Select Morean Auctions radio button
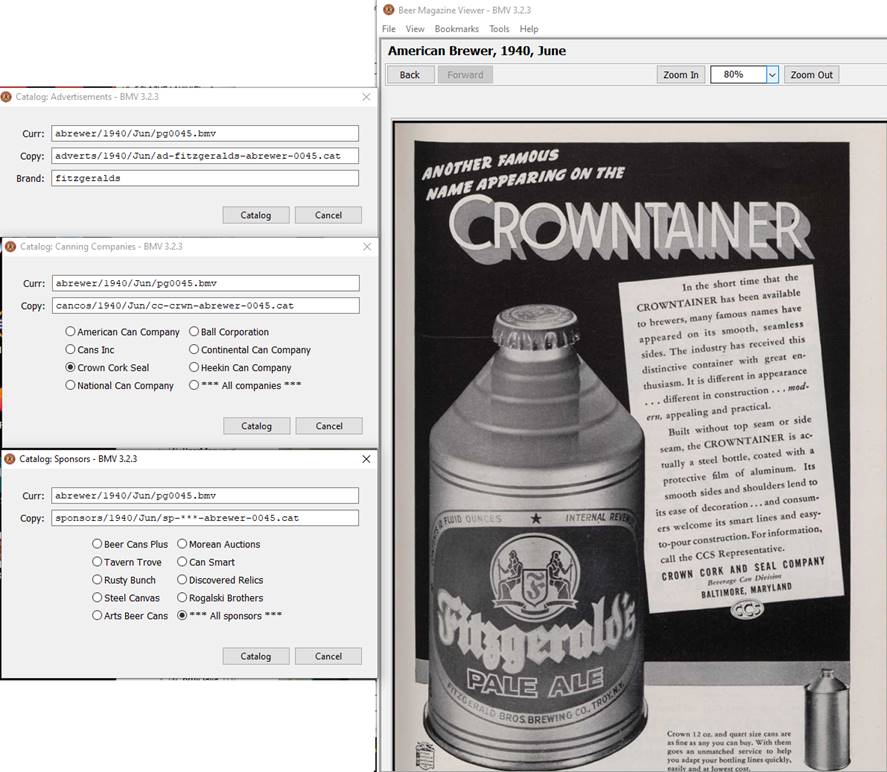 point(182,544)
